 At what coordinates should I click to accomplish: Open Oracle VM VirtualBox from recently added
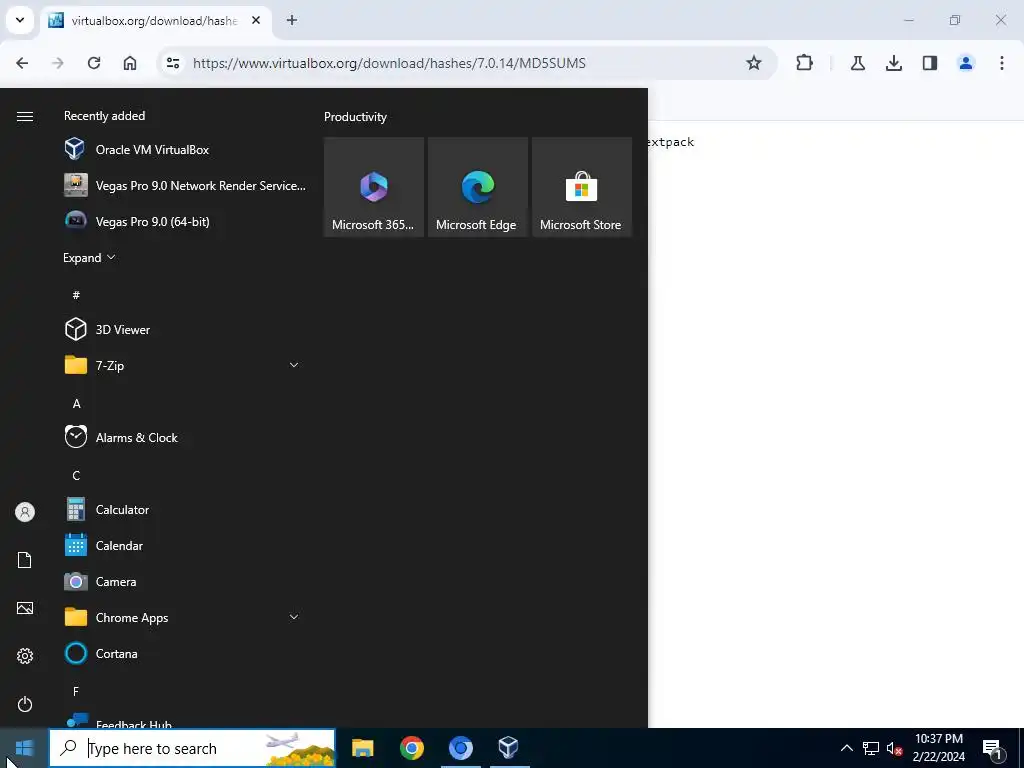coord(185,150)
